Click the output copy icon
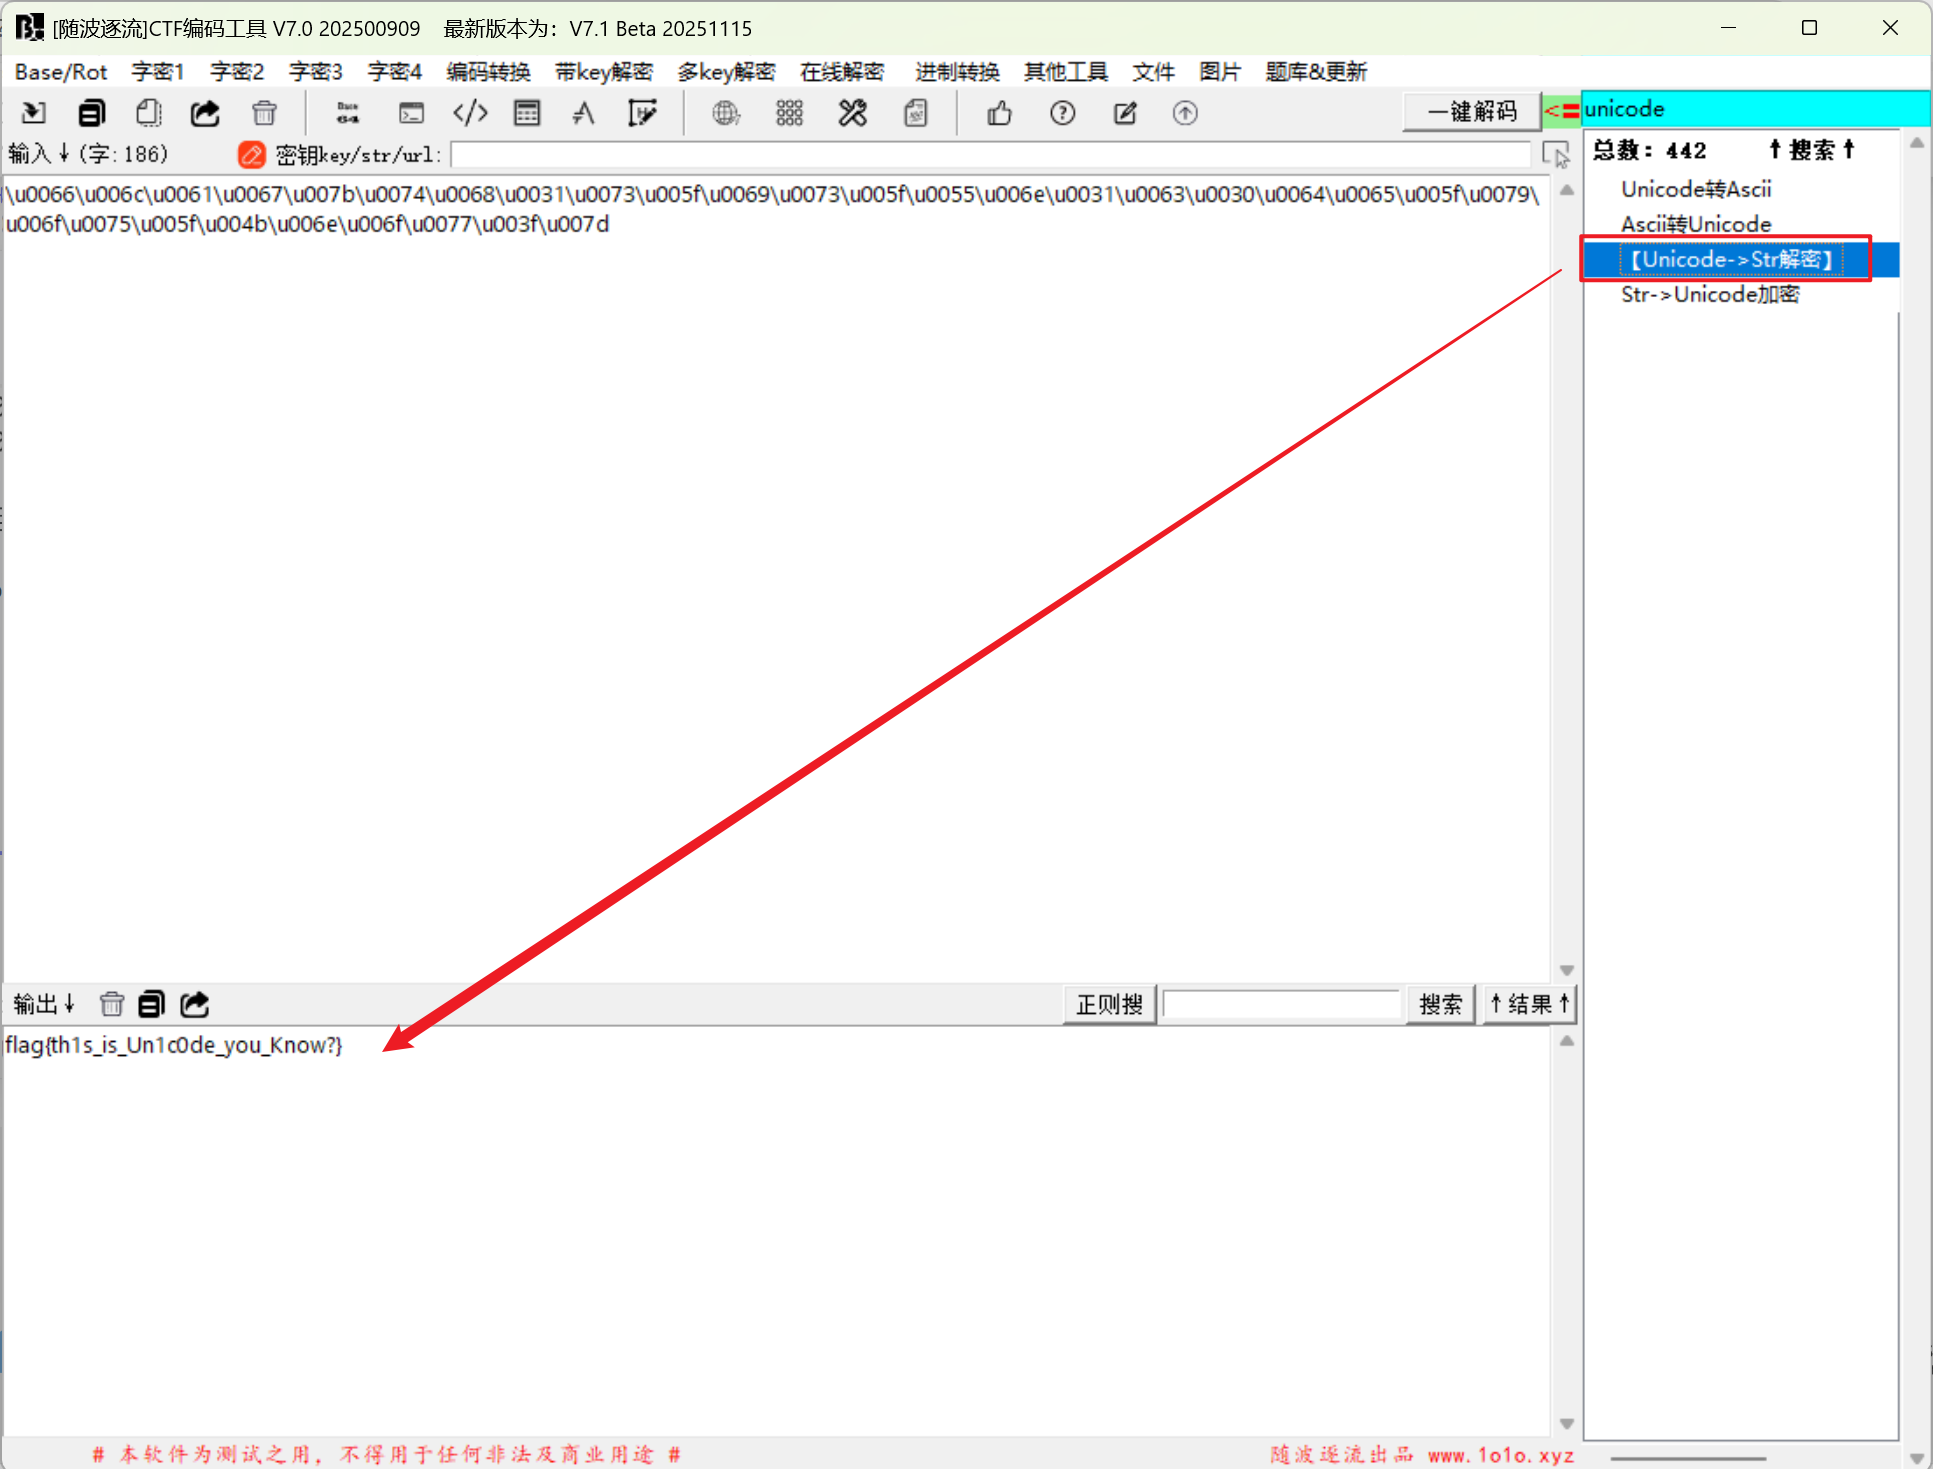This screenshot has height=1469, width=1933. pyautogui.click(x=151, y=1003)
